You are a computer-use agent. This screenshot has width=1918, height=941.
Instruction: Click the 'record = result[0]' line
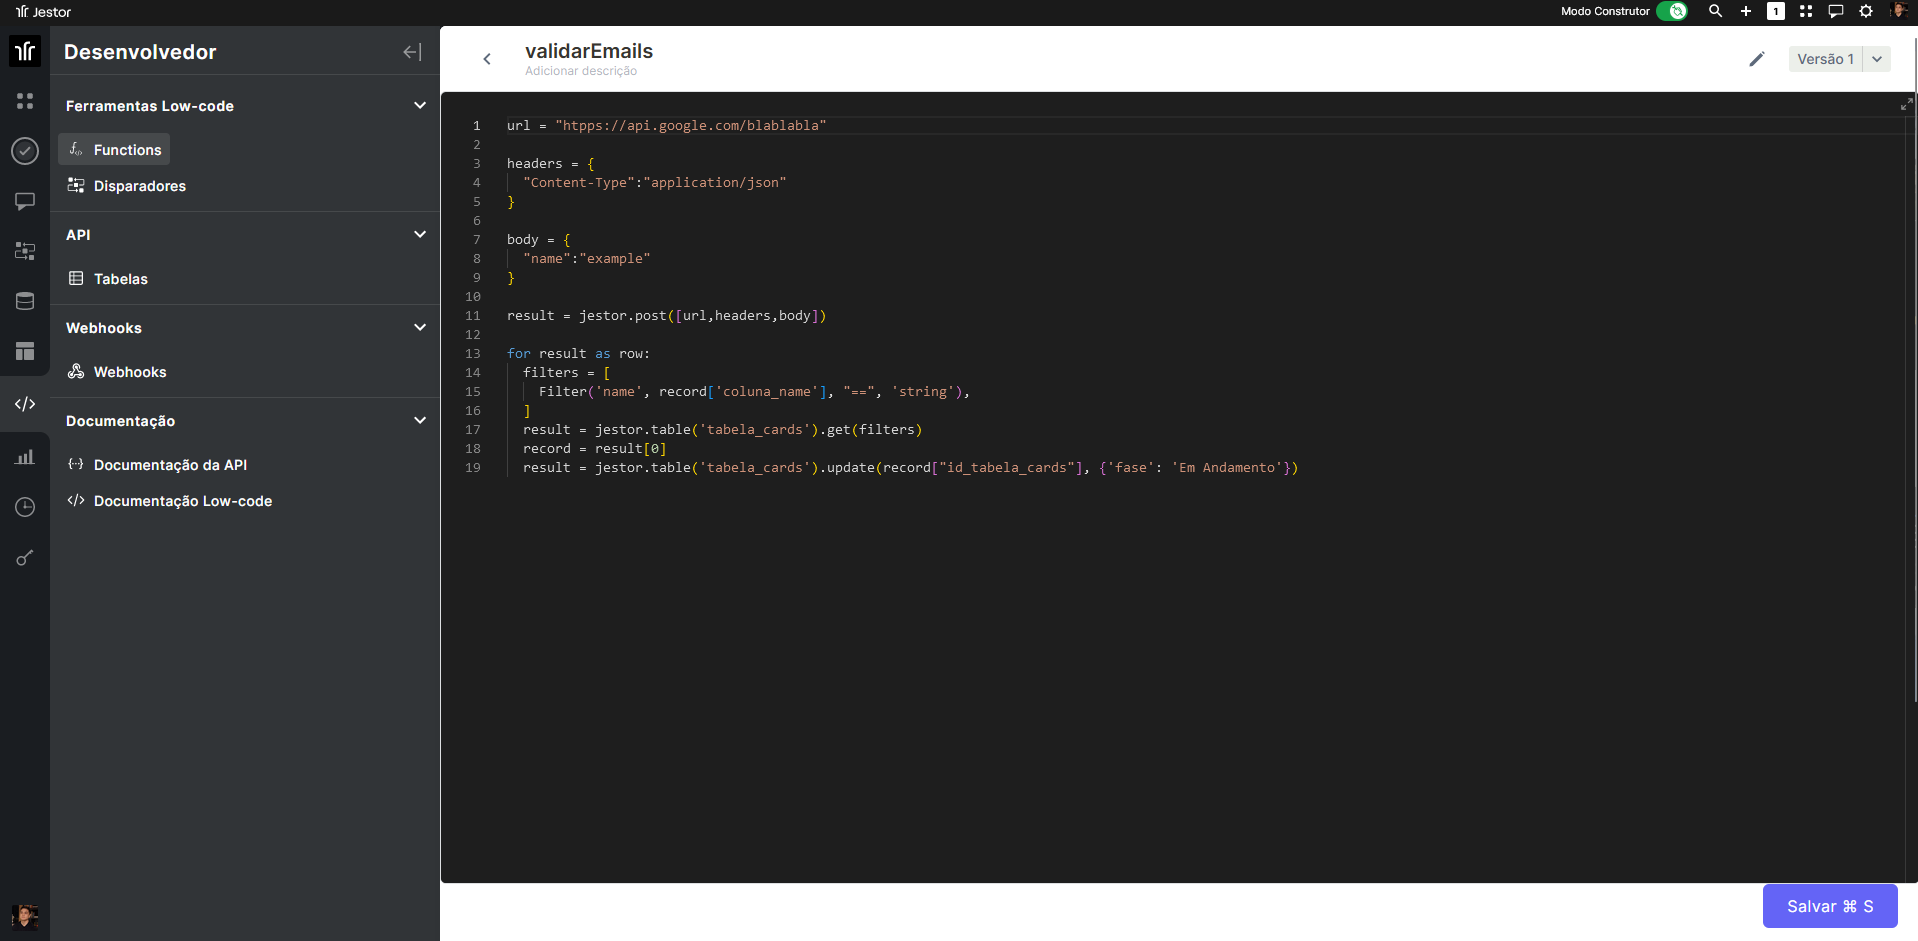tap(595, 448)
